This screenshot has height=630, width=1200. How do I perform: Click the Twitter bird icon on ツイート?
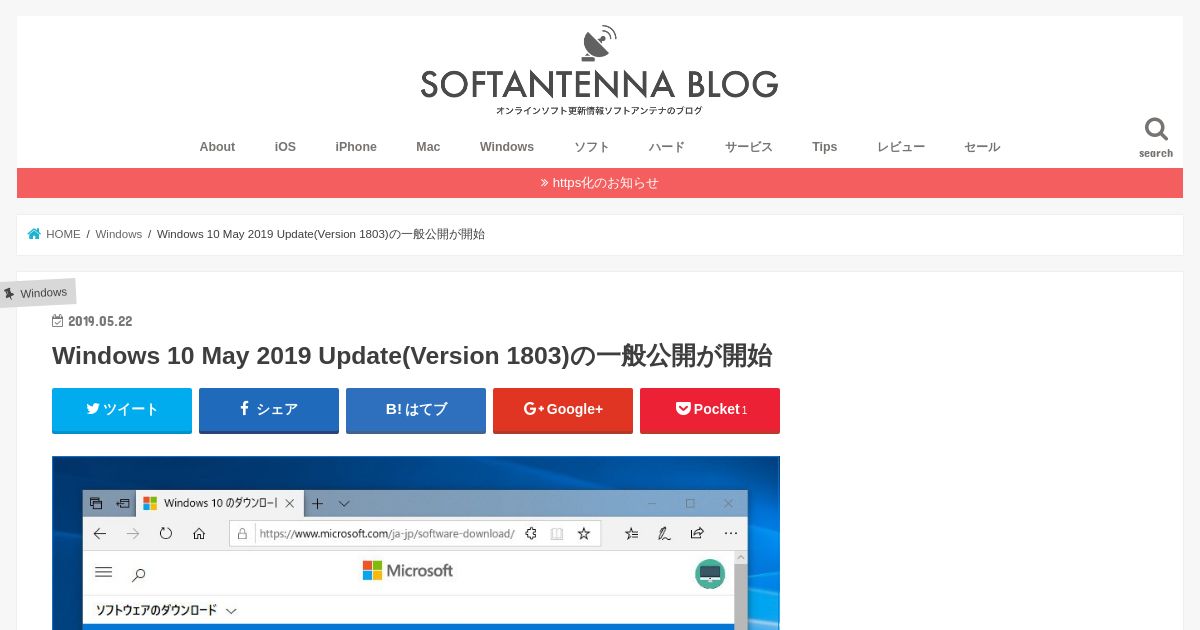(93, 408)
